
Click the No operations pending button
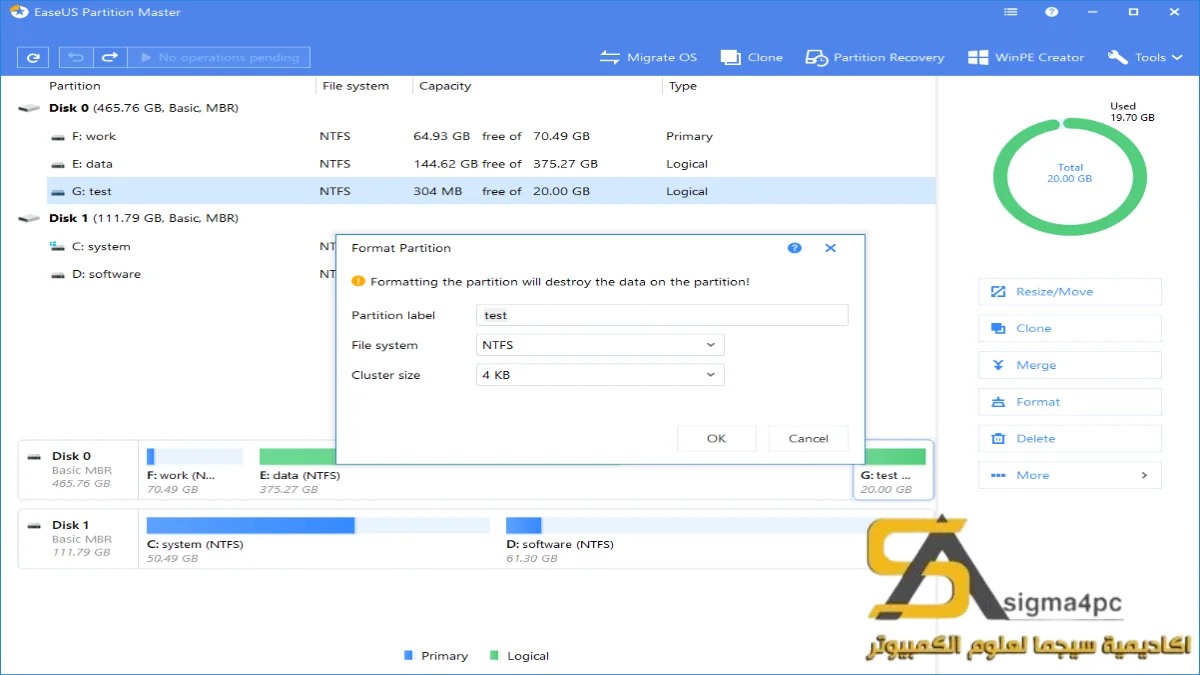pyautogui.click(x=219, y=57)
